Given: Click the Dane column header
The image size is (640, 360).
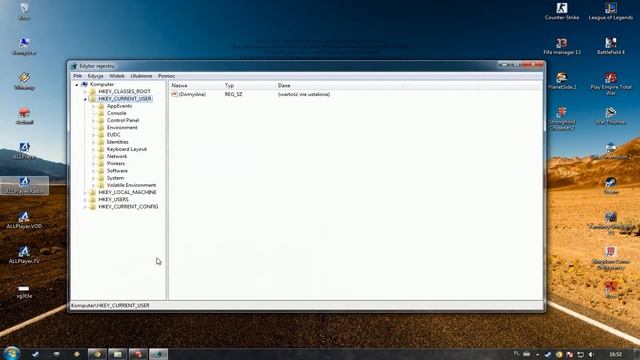Looking at the screenshot, I should tap(339, 86).
